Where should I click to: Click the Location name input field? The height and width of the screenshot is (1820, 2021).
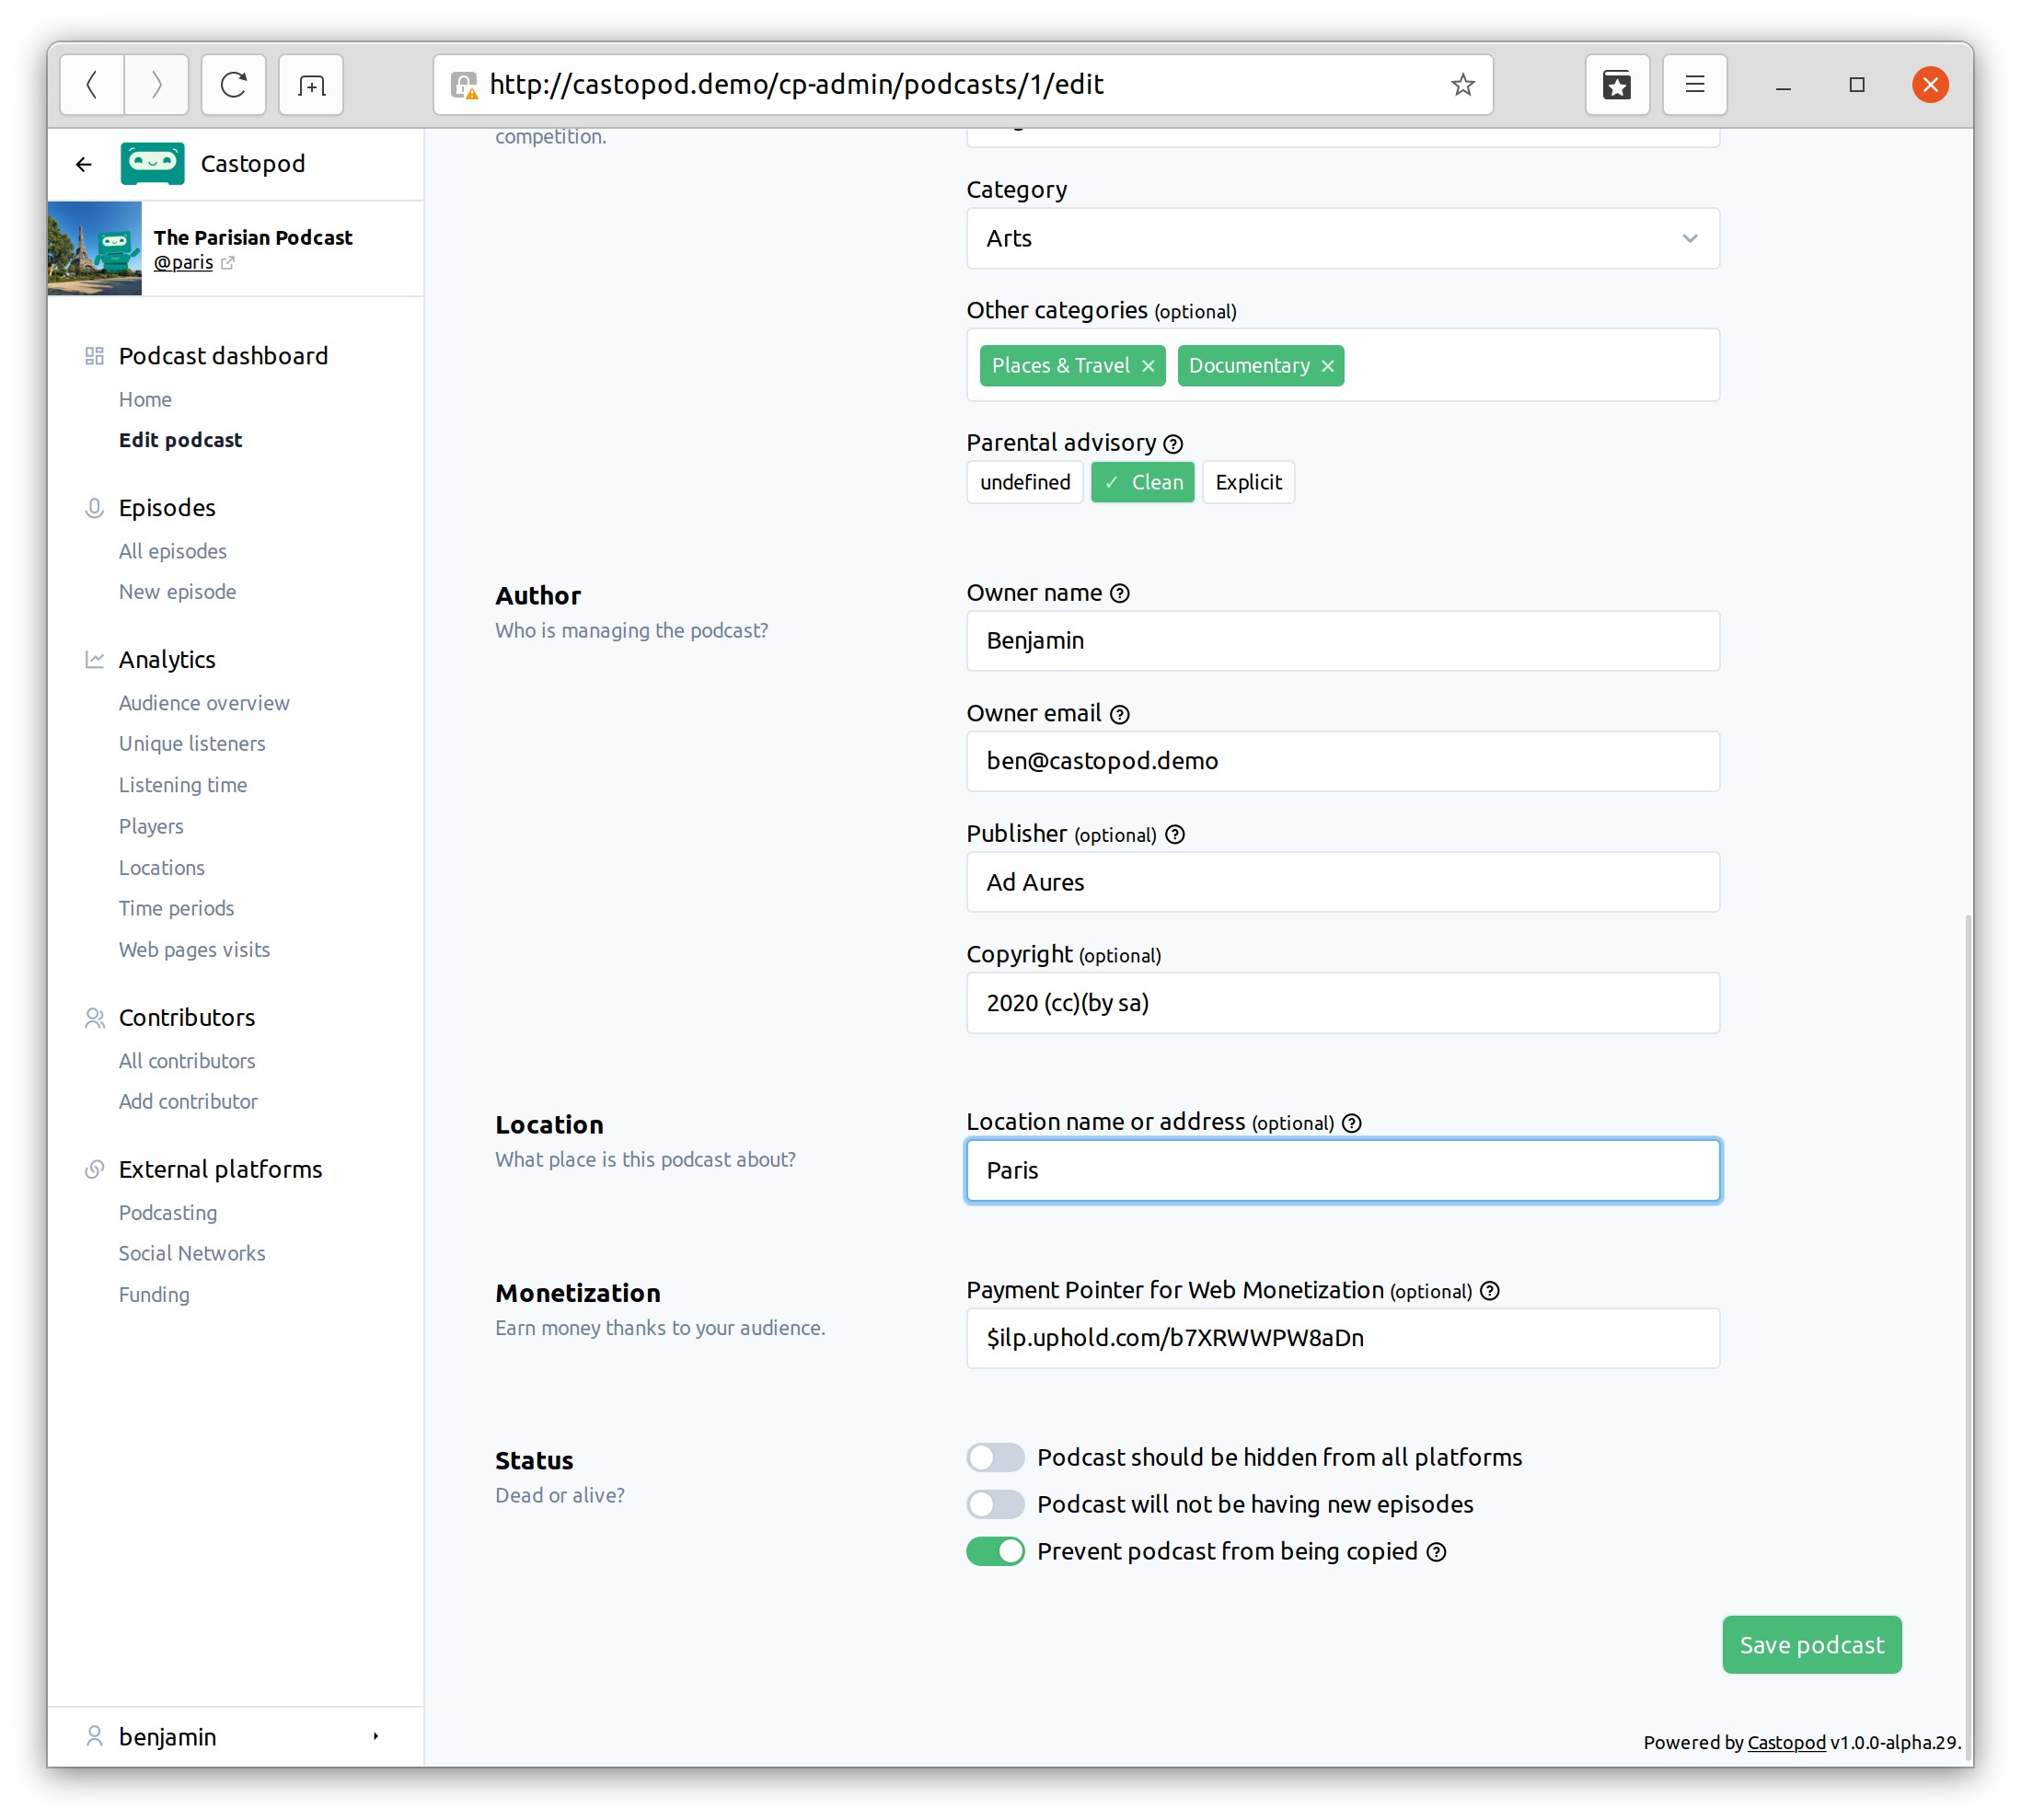(1341, 1169)
